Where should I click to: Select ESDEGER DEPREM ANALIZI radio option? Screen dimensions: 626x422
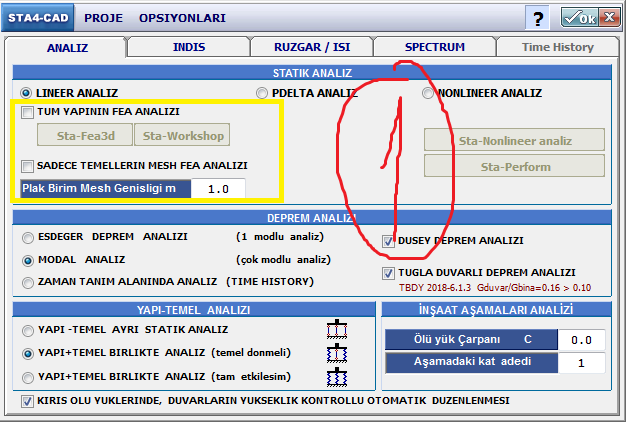click(x=27, y=238)
